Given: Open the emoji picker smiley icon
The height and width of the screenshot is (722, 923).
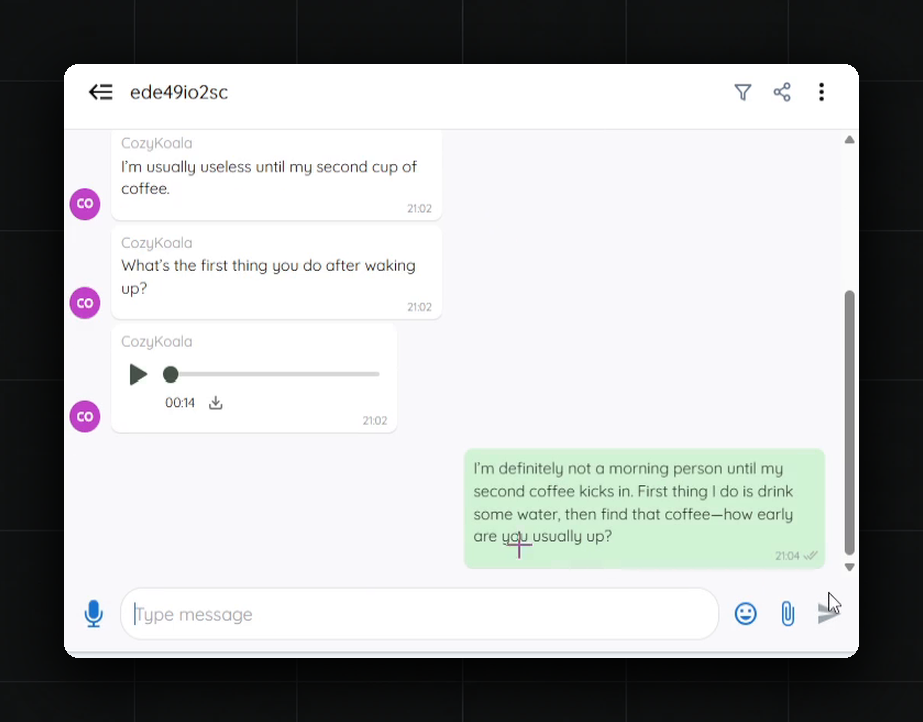Looking at the screenshot, I should 745,614.
